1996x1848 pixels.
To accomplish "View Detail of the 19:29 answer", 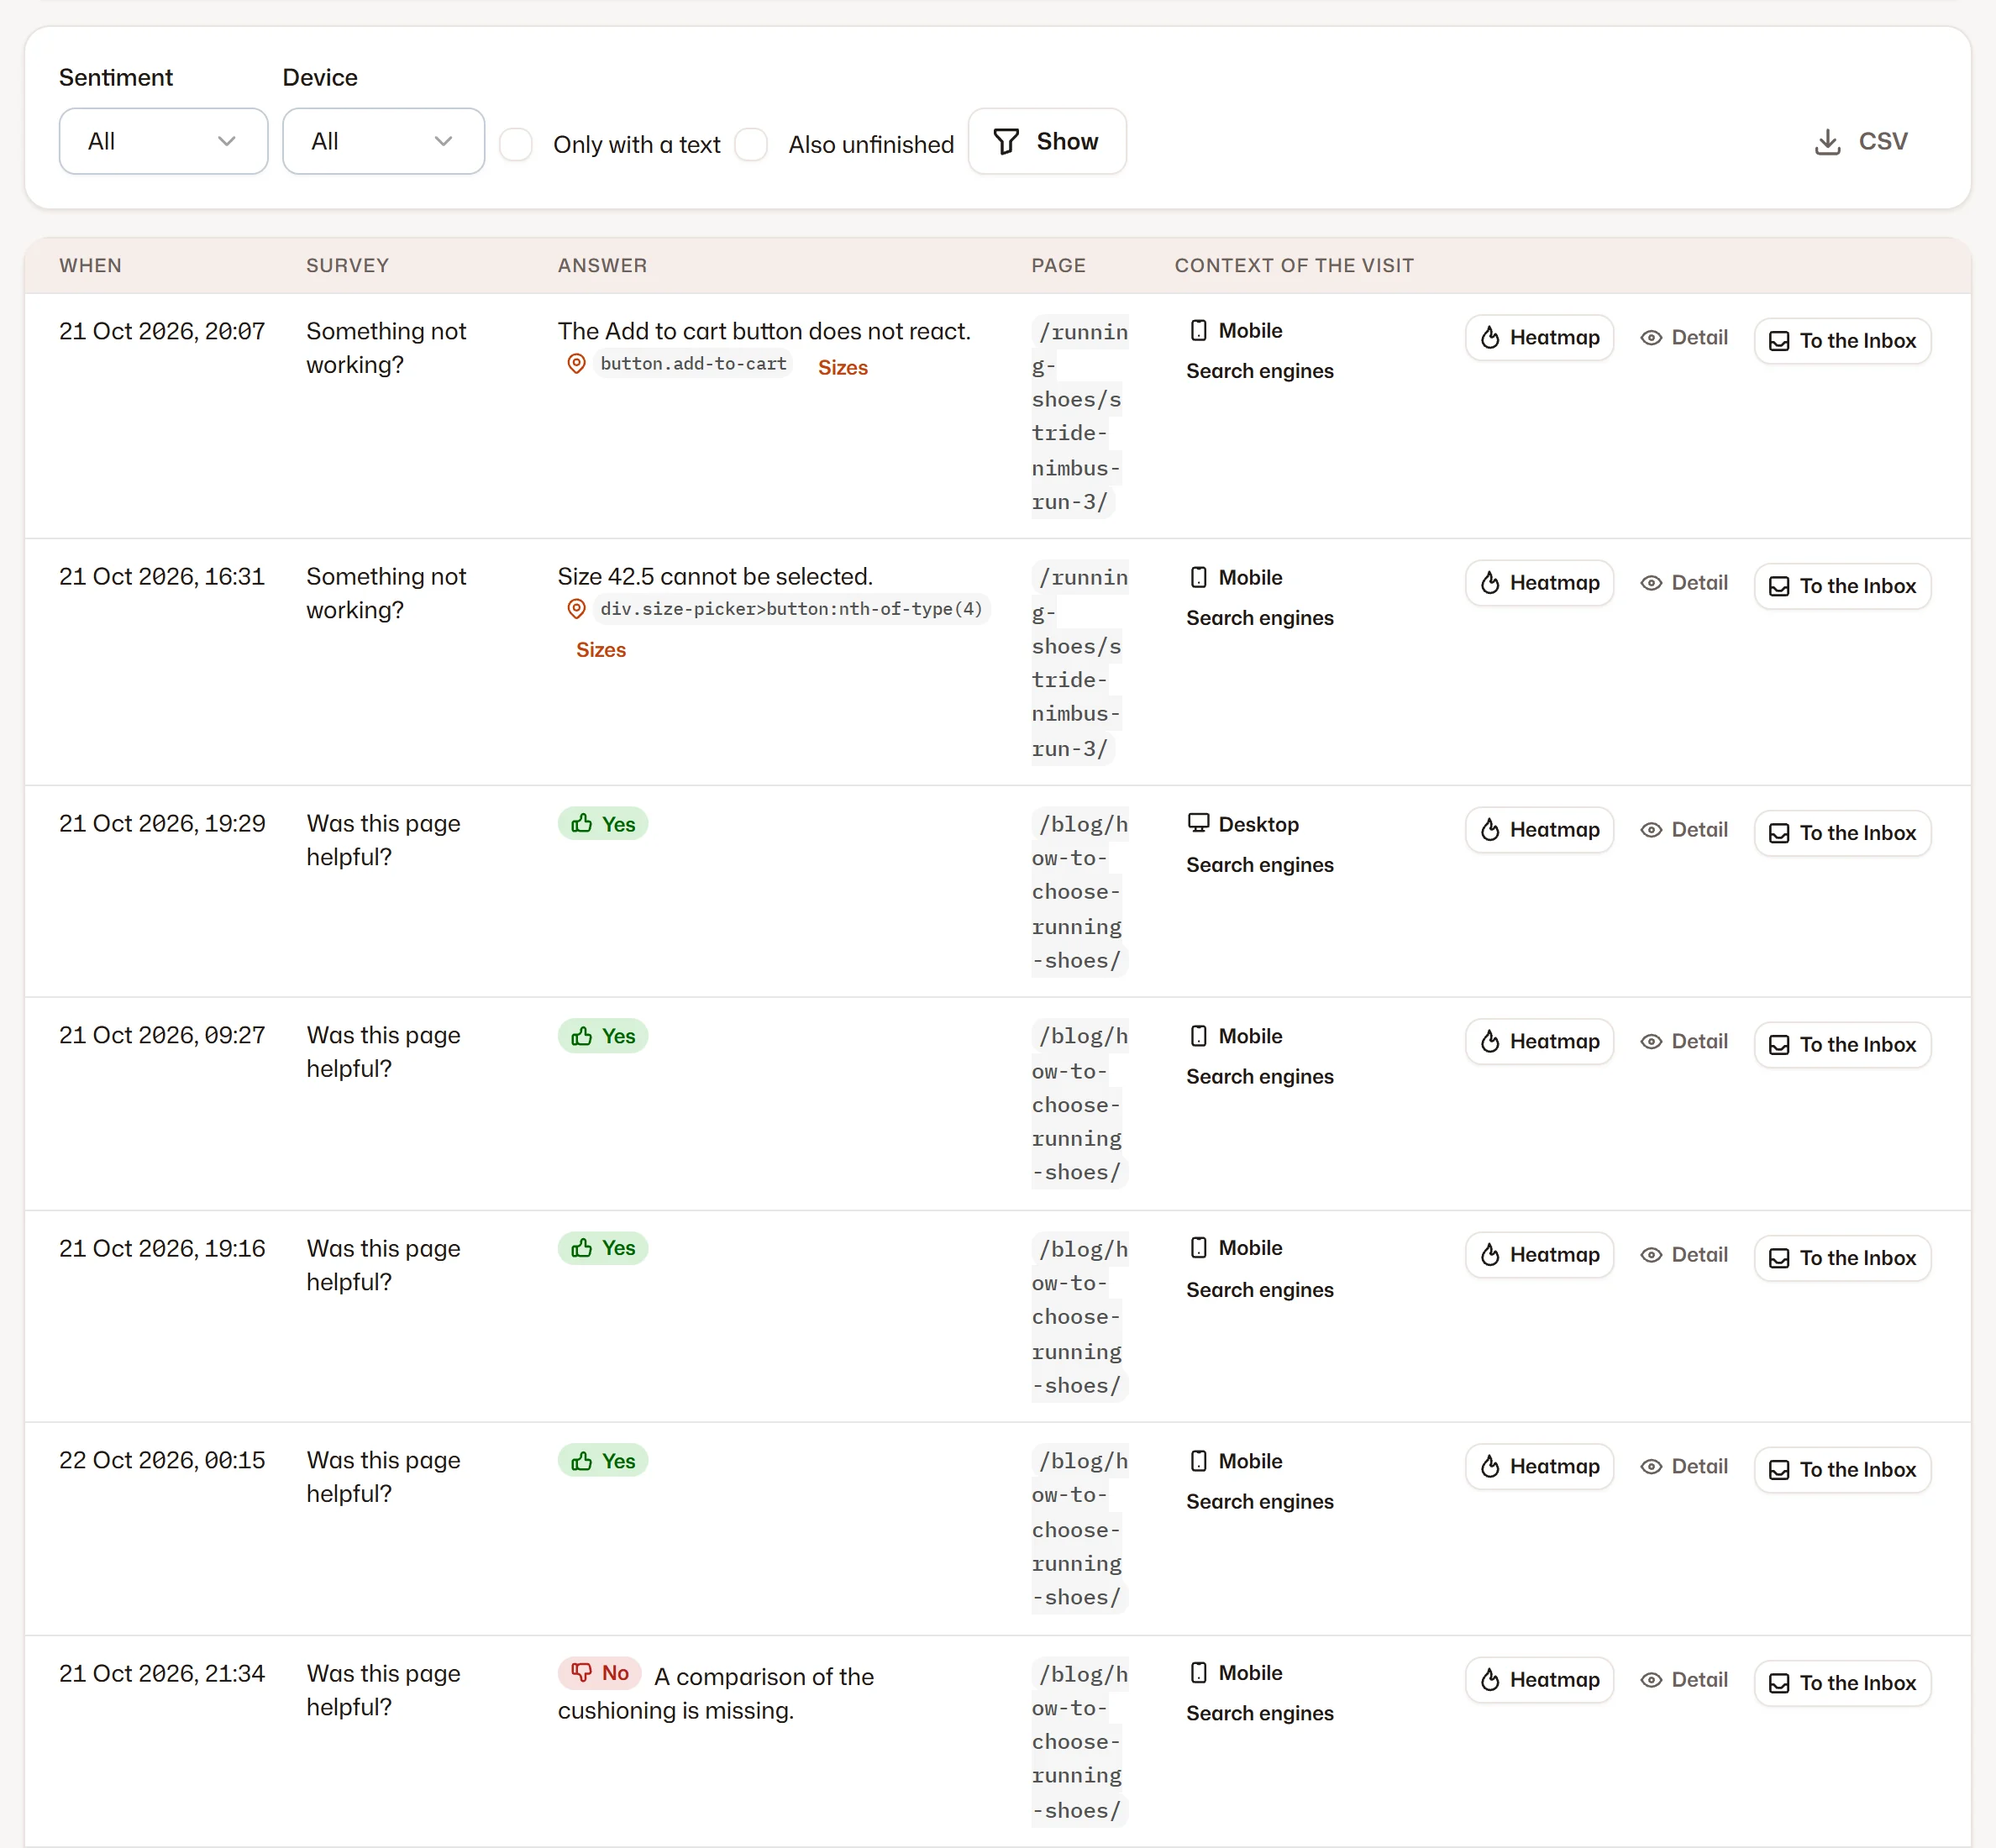I will tap(1684, 830).
